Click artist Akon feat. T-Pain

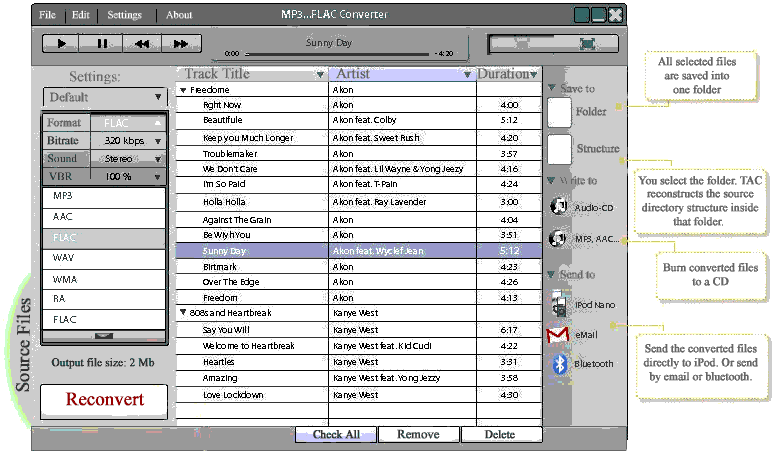click(365, 184)
